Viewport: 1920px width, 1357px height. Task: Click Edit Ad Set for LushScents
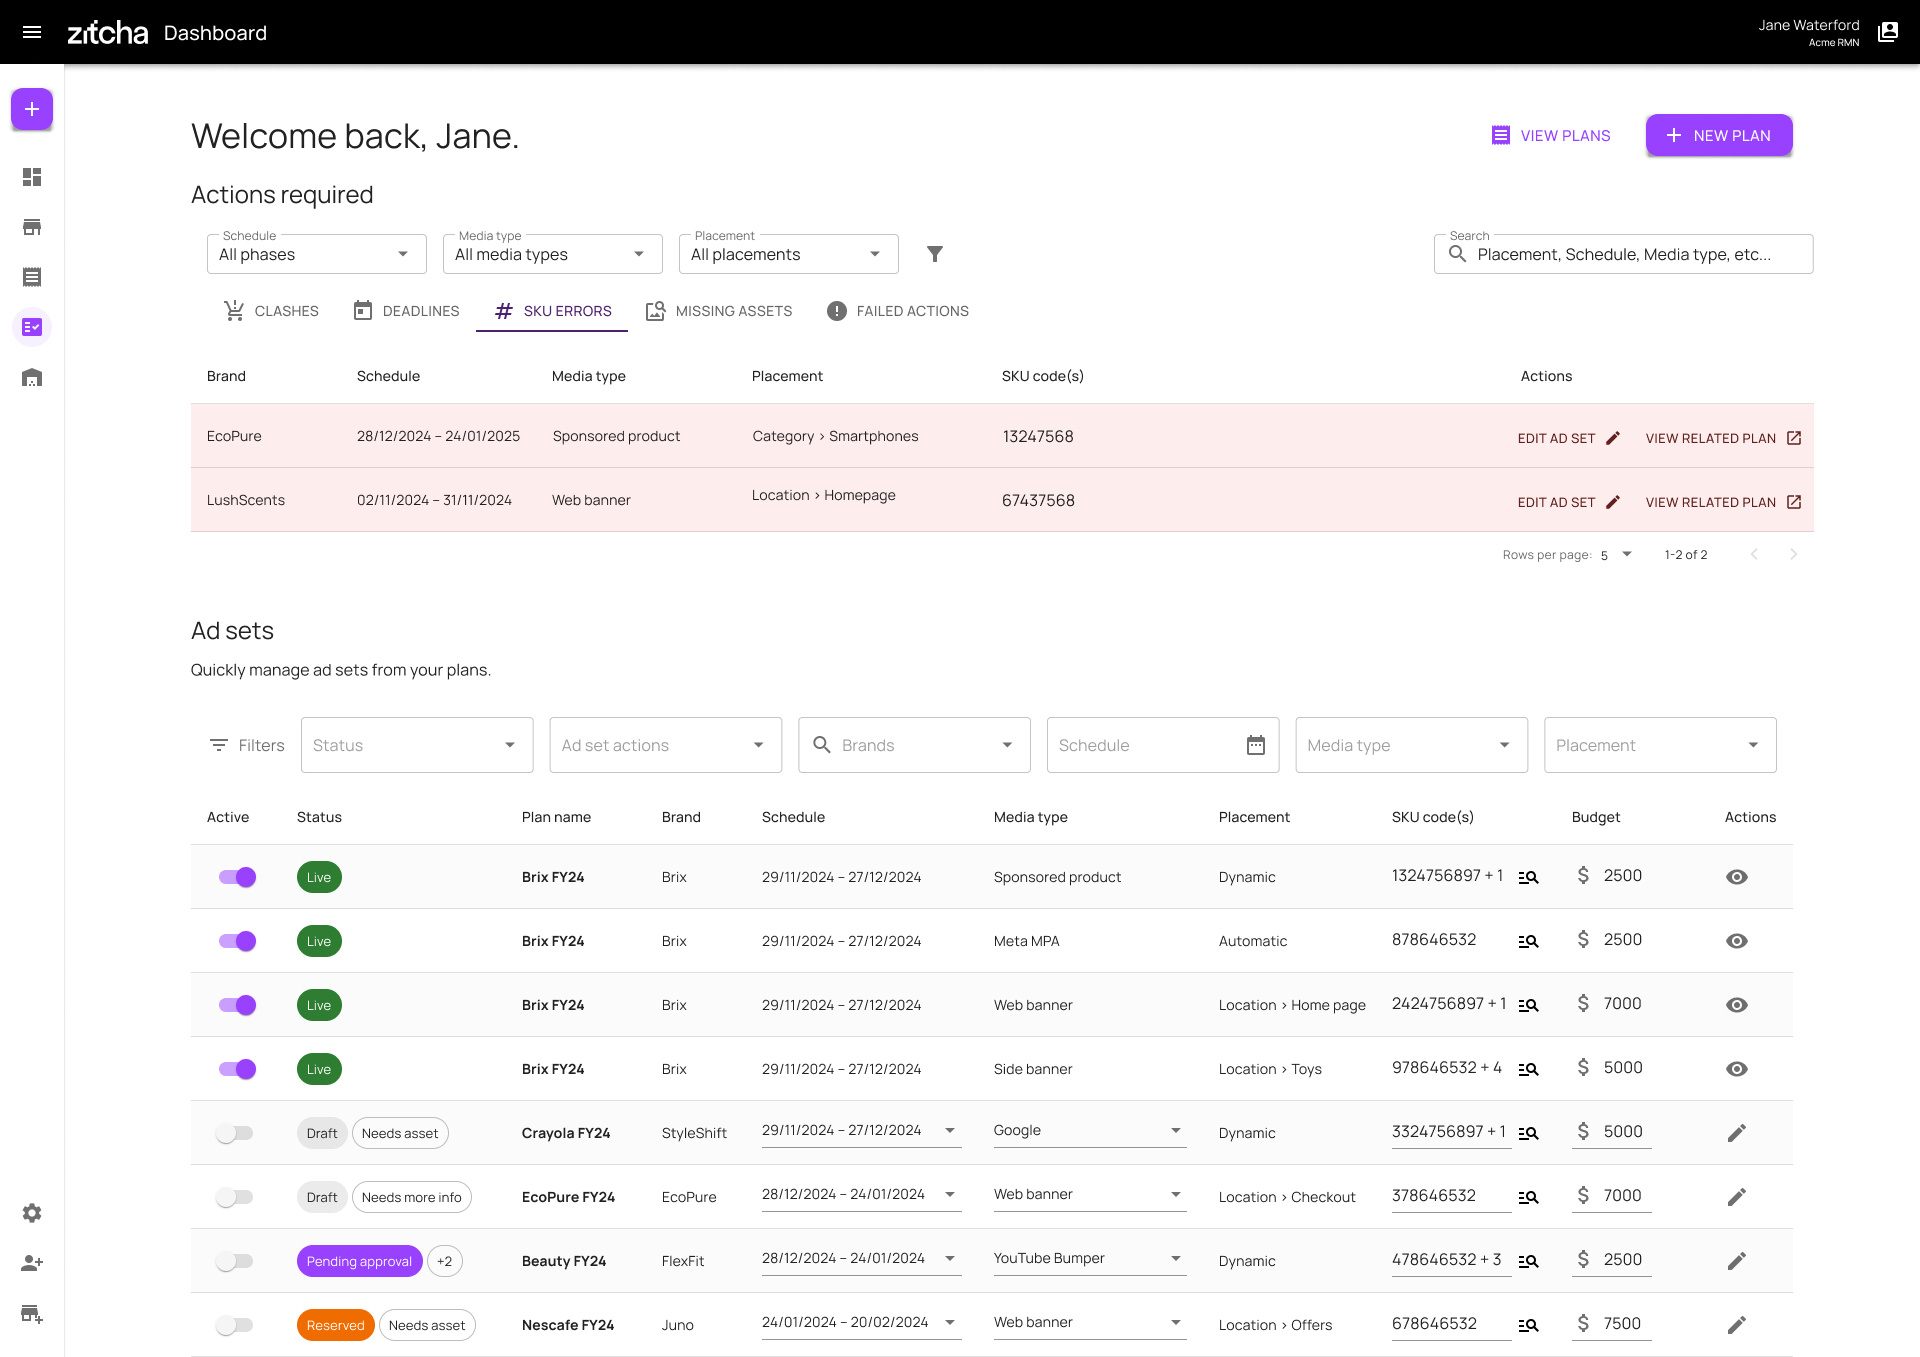point(1568,502)
